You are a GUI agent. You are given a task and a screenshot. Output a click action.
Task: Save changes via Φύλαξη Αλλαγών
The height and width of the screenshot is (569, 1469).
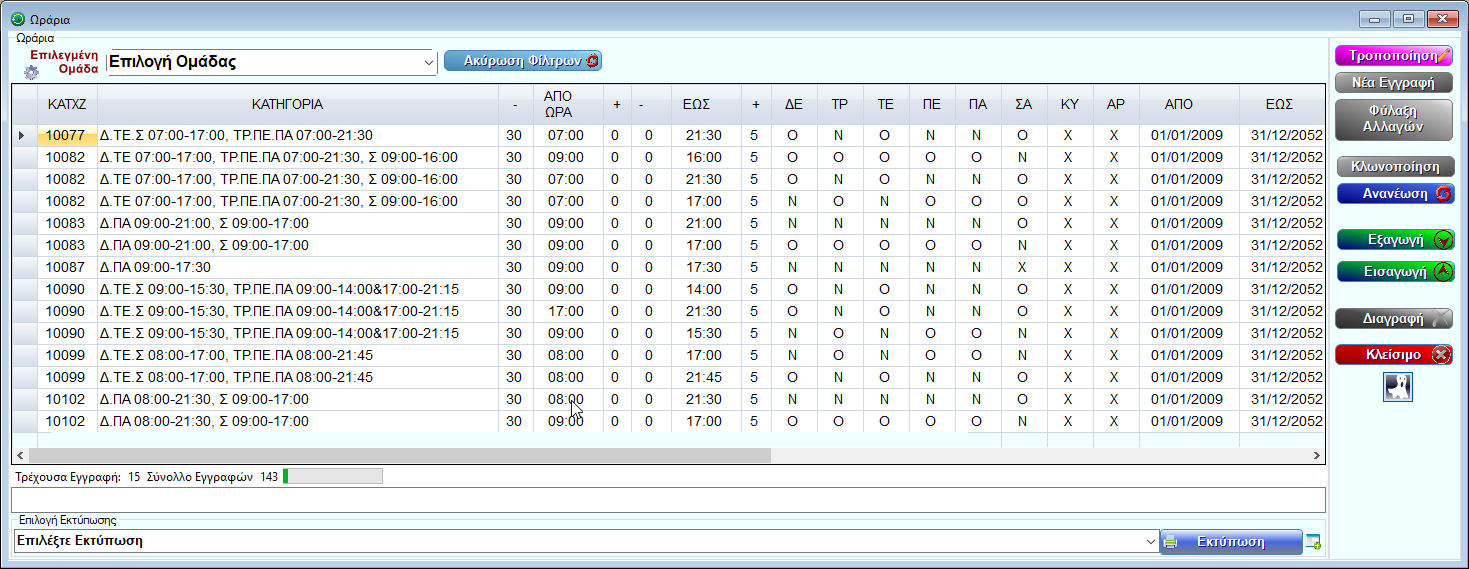pos(1394,119)
